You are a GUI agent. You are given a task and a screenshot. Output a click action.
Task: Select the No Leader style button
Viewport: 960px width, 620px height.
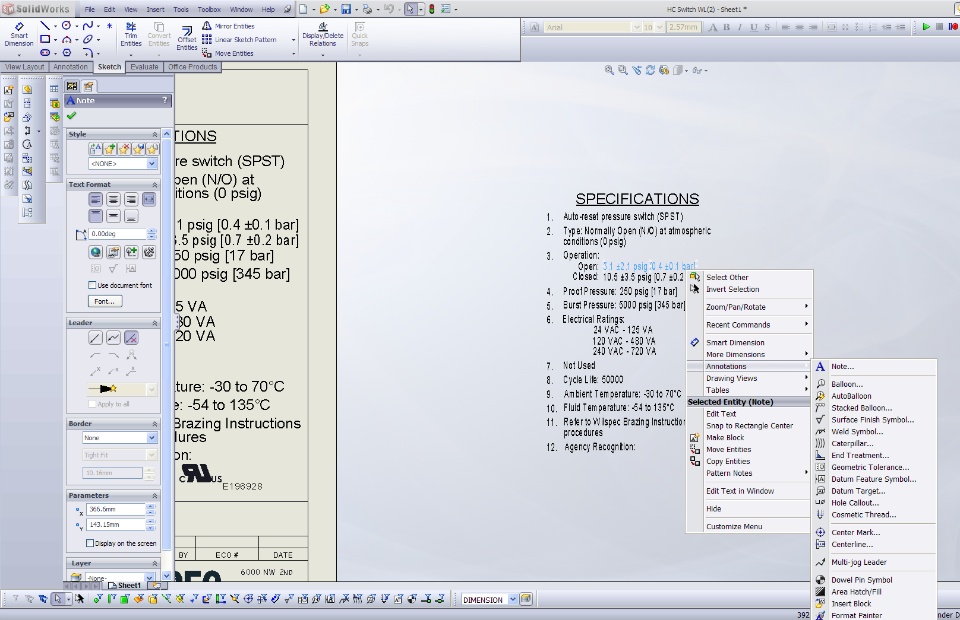(131, 338)
